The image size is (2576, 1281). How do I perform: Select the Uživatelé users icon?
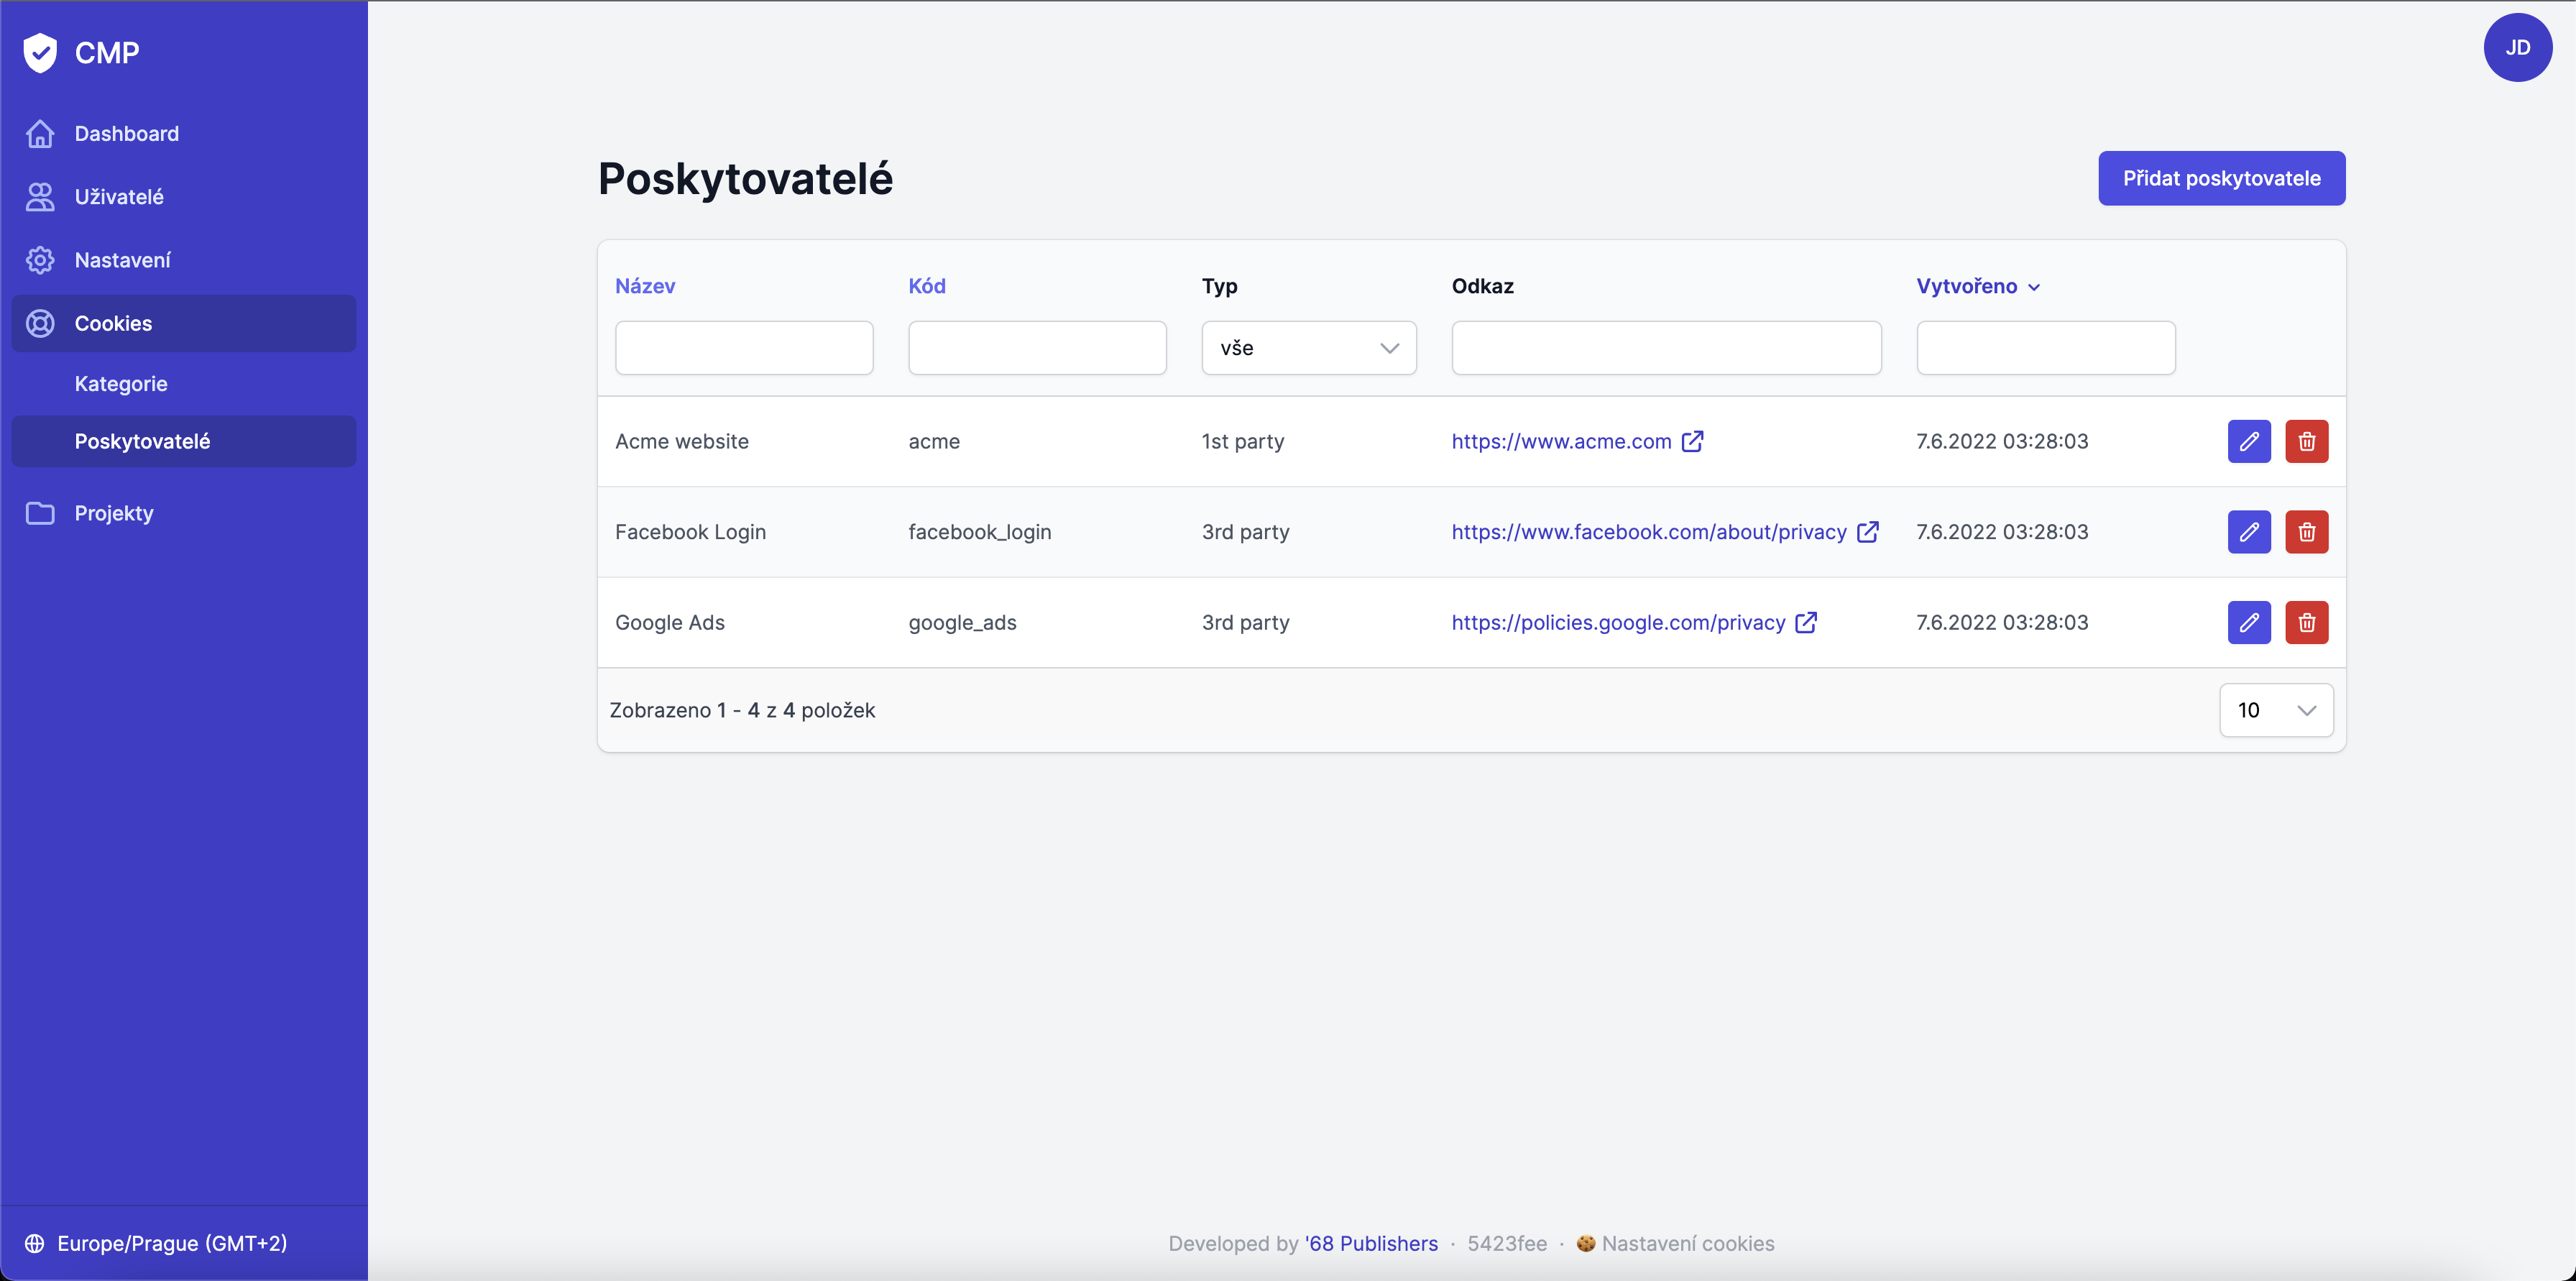[x=40, y=196]
